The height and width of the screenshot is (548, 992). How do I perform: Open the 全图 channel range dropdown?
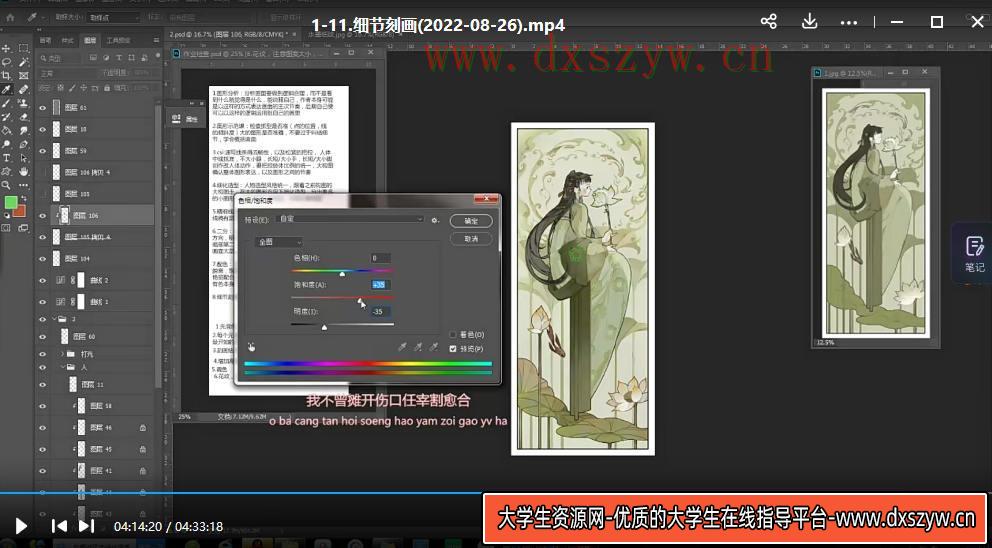click(278, 242)
